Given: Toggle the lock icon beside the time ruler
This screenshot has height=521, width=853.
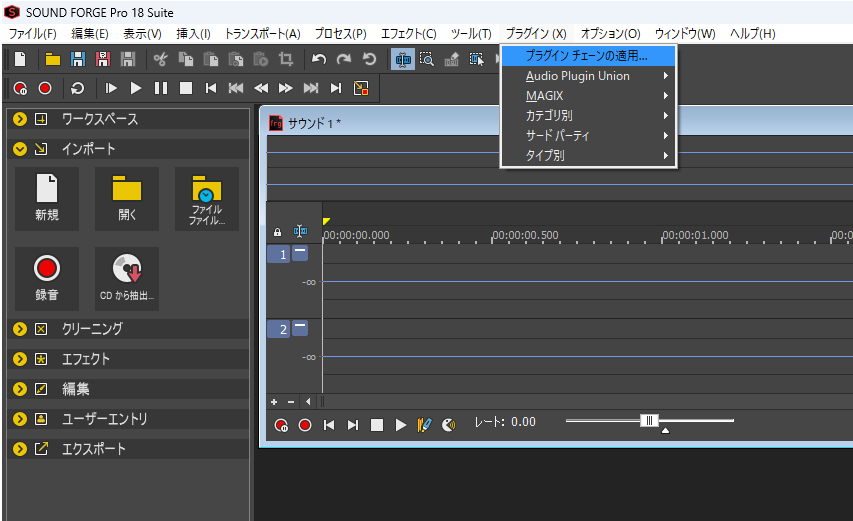Looking at the screenshot, I should point(278,232).
